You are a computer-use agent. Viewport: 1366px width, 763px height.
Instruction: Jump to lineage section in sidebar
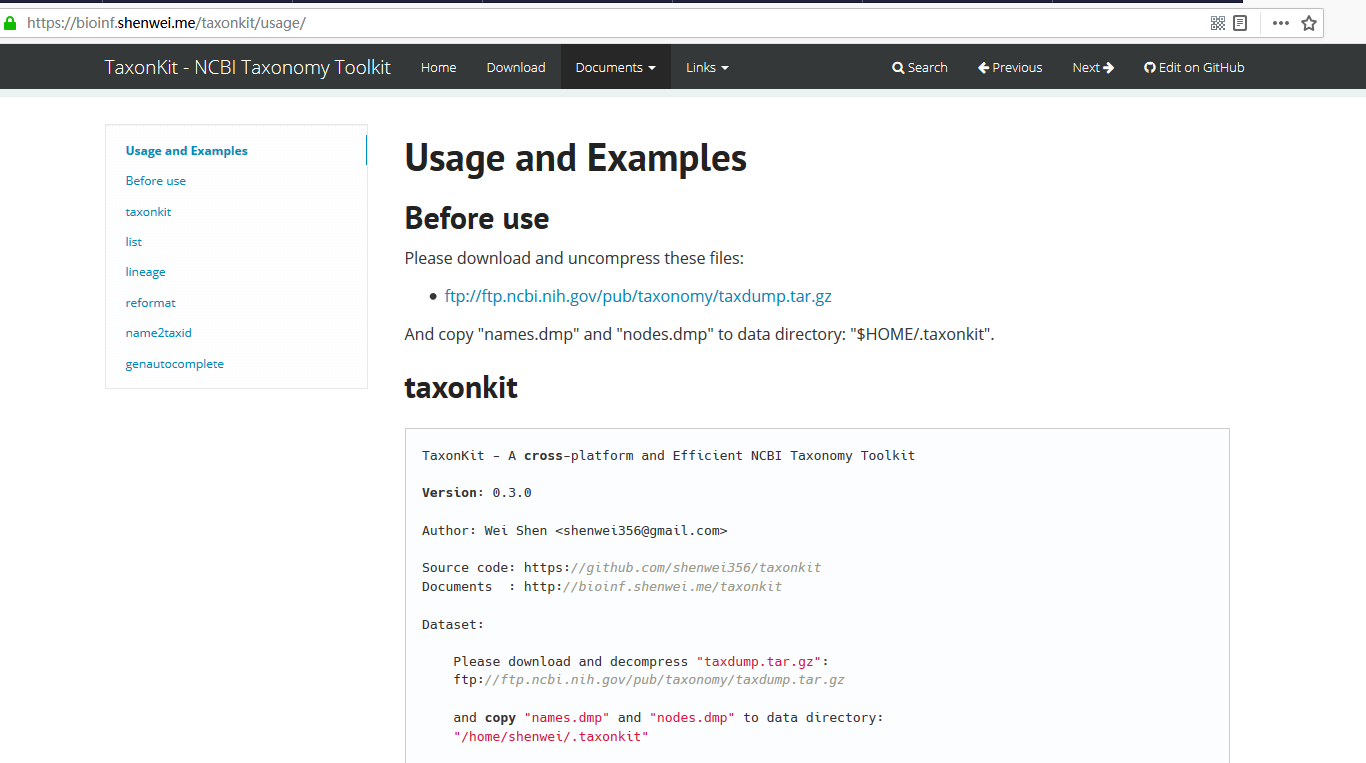(146, 272)
